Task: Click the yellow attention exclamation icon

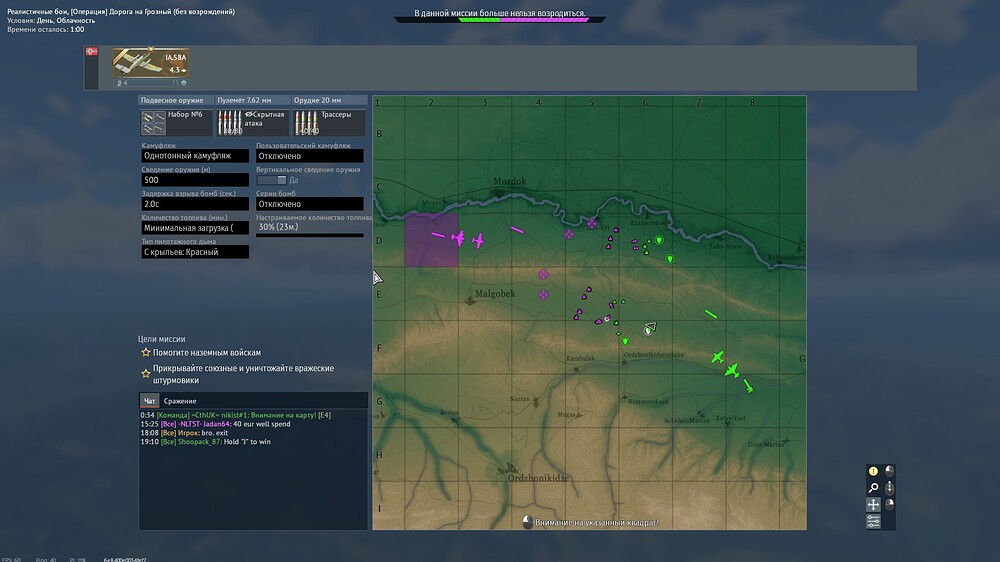Action: click(873, 471)
